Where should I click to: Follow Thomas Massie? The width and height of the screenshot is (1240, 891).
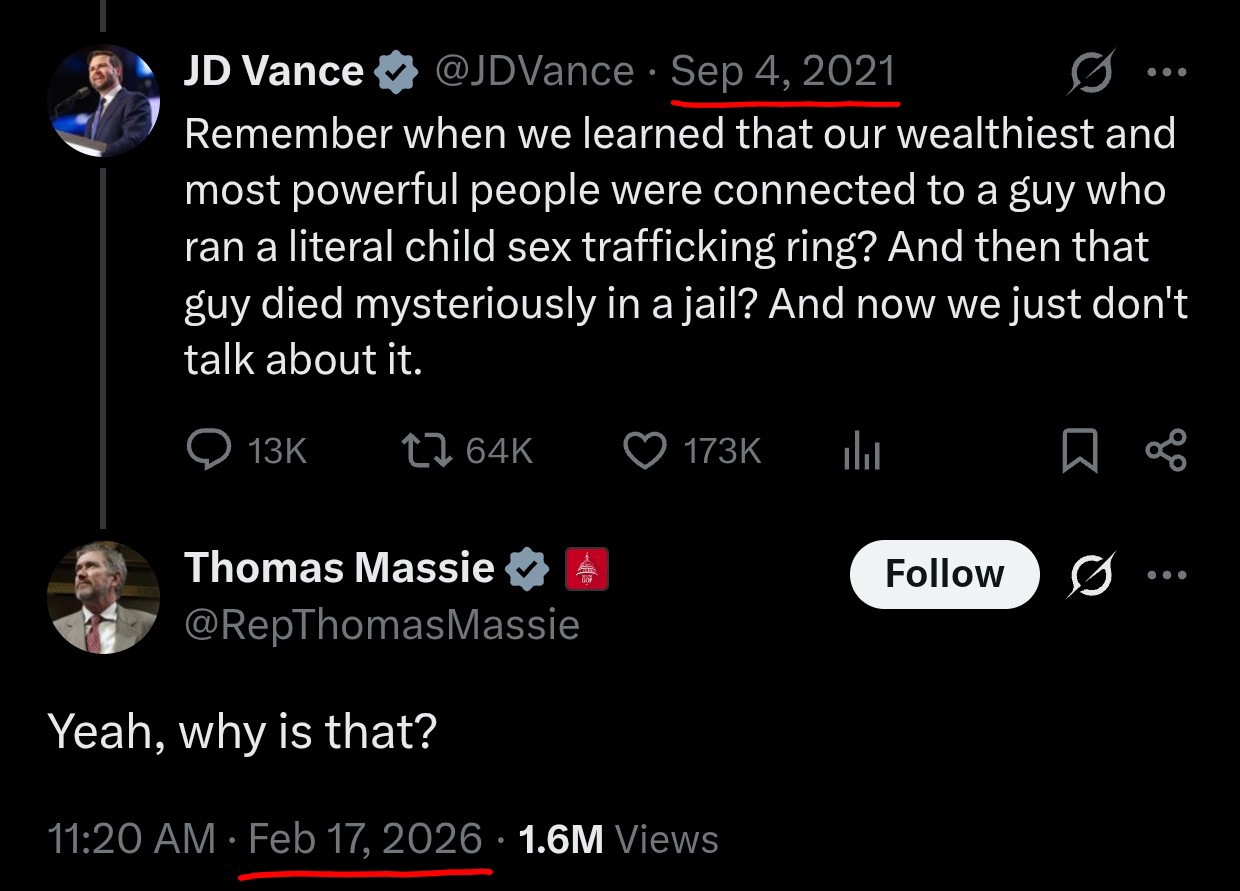[944, 574]
